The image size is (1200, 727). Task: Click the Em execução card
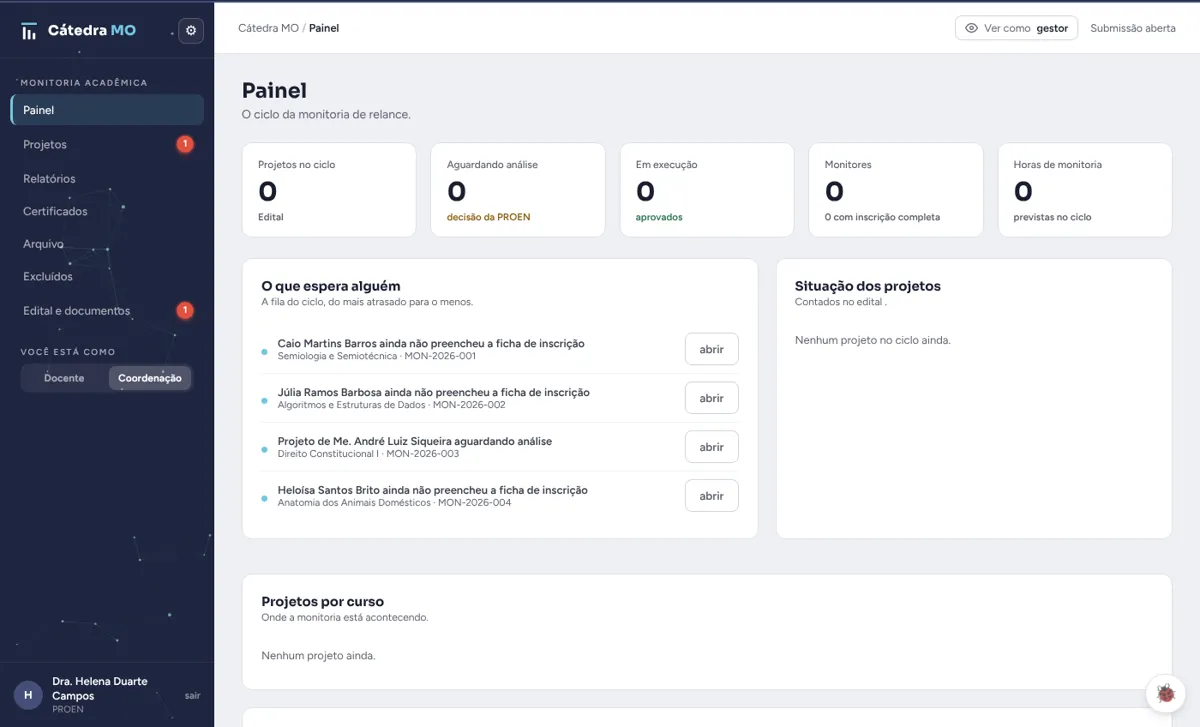[x=707, y=190]
